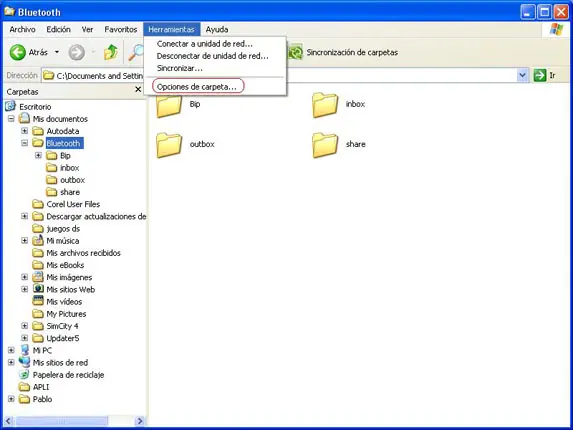Select Corel User Files in tree

point(73,204)
